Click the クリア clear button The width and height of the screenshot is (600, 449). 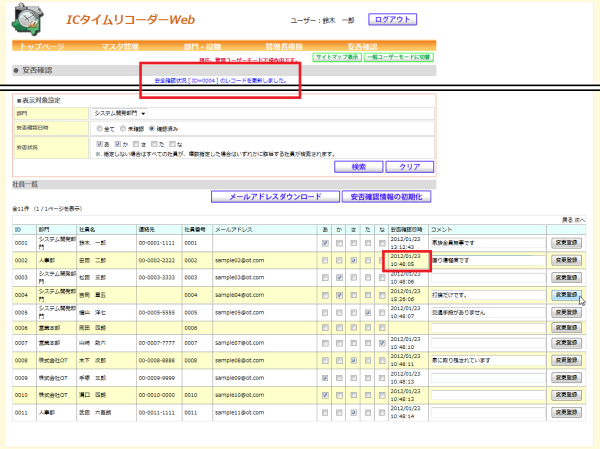pyautogui.click(x=410, y=167)
